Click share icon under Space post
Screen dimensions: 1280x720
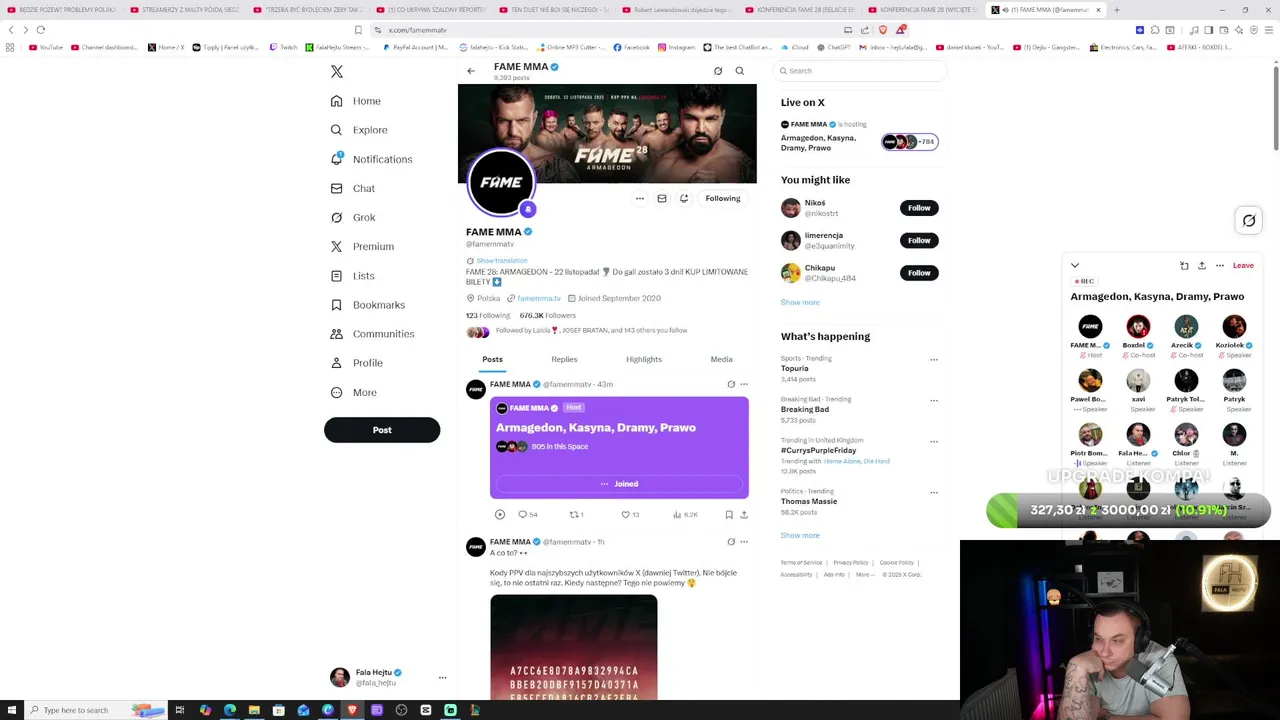pos(744,515)
